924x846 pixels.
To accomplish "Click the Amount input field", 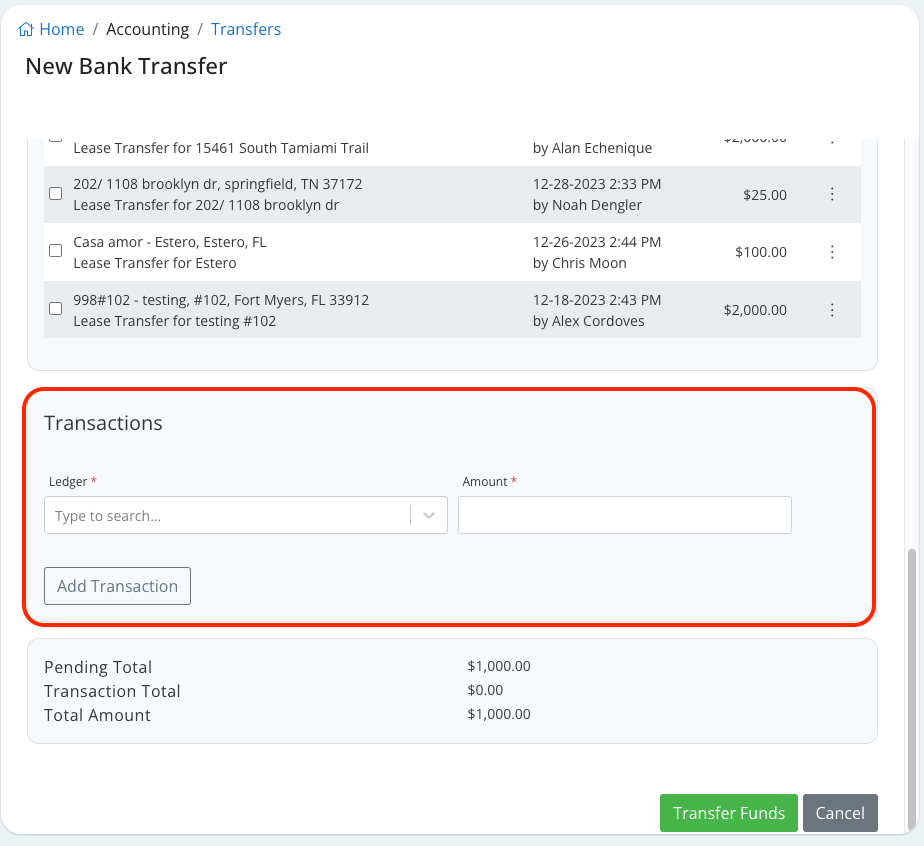I will coord(624,514).
